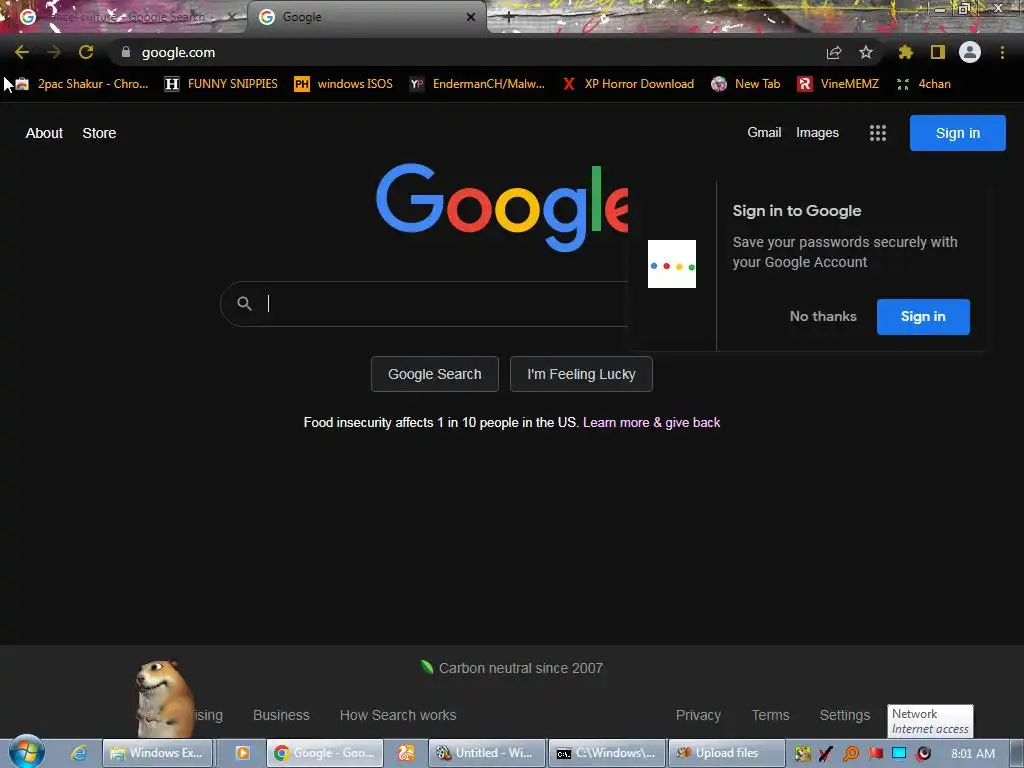Click the 8:01 AM clock
This screenshot has height=768, width=1024.
tap(973, 754)
